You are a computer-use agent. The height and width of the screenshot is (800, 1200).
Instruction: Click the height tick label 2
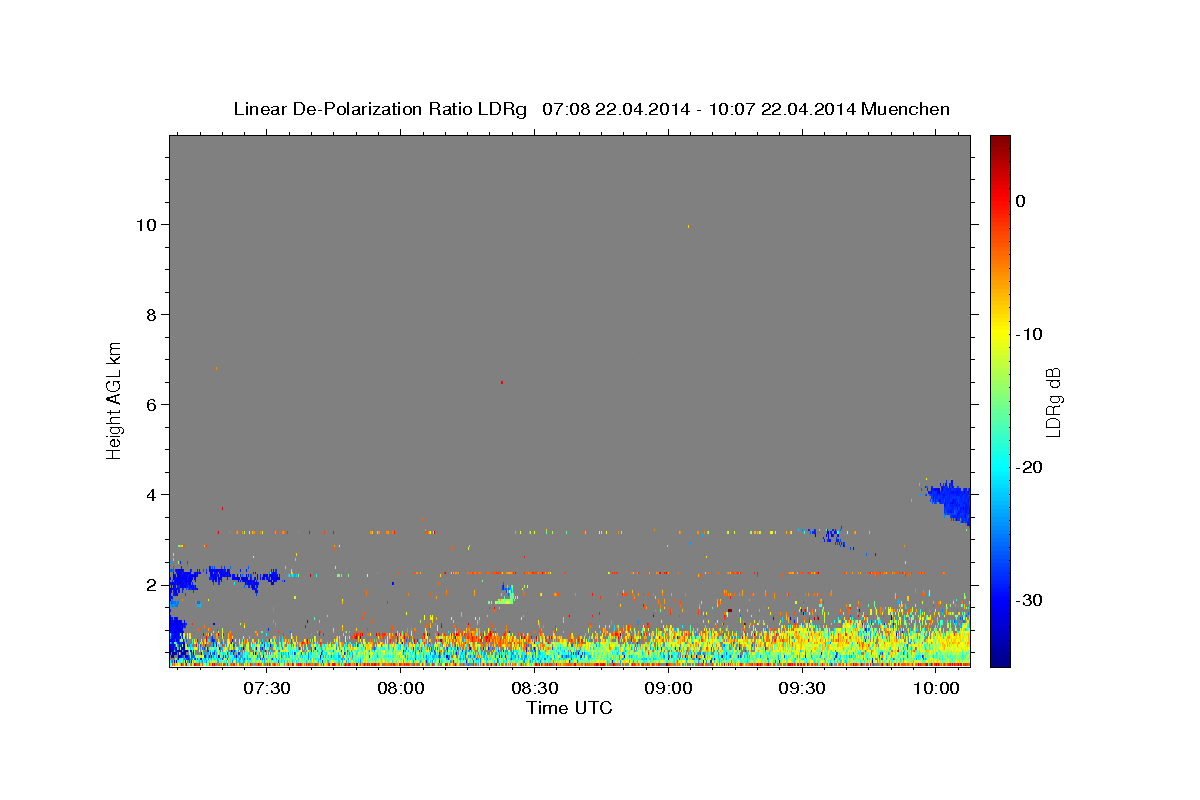153,585
